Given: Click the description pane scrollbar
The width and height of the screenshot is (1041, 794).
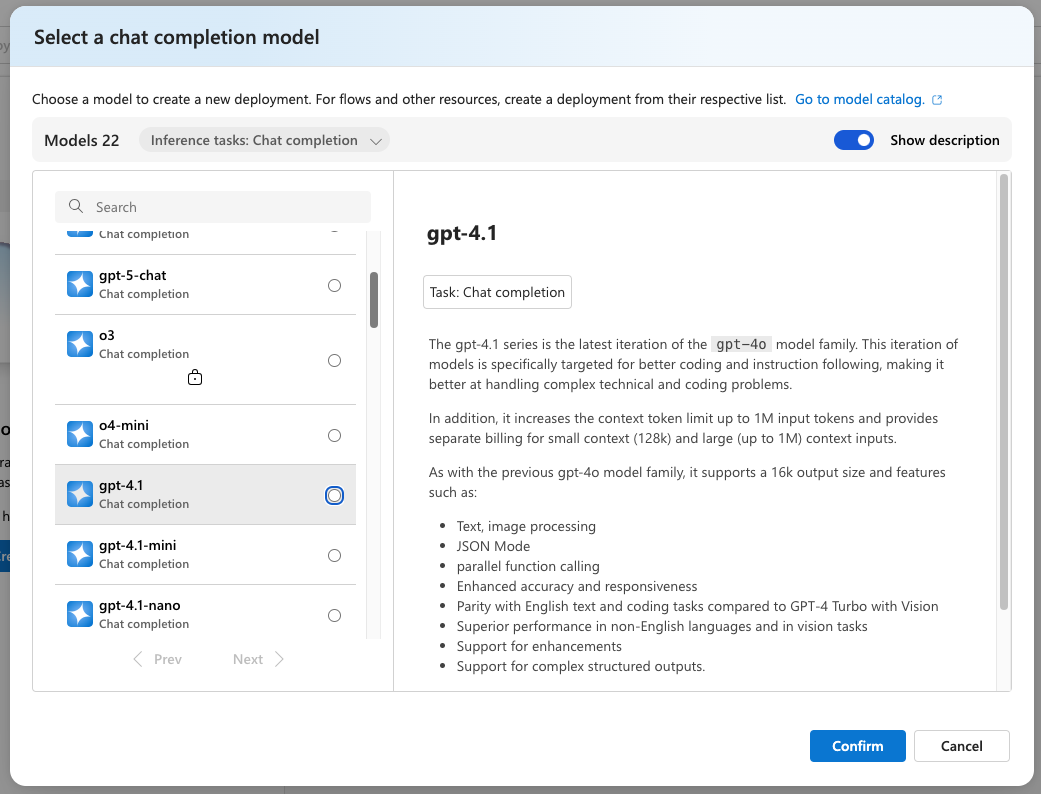Looking at the screenshot, I should click(1004, 392).
